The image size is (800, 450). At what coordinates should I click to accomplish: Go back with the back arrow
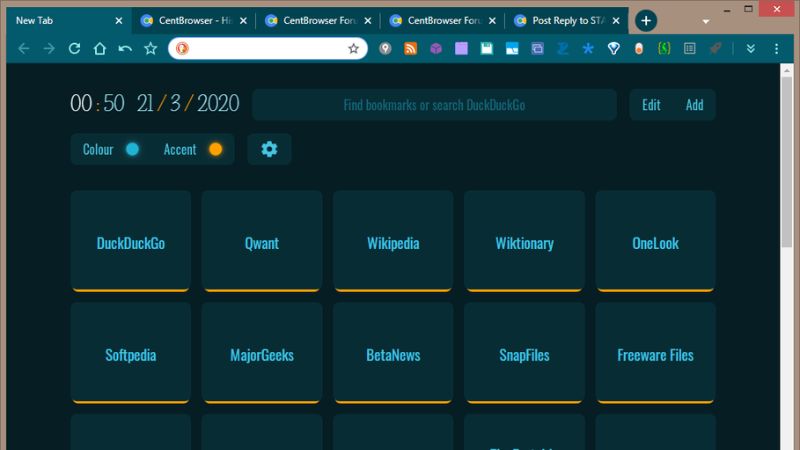point(23,48)
